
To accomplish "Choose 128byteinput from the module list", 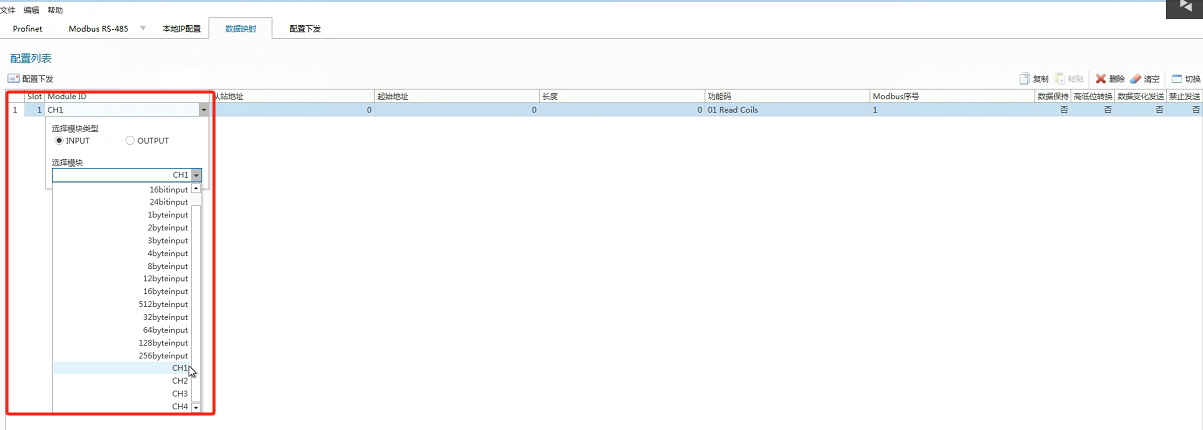I will (x=122, y=343).
